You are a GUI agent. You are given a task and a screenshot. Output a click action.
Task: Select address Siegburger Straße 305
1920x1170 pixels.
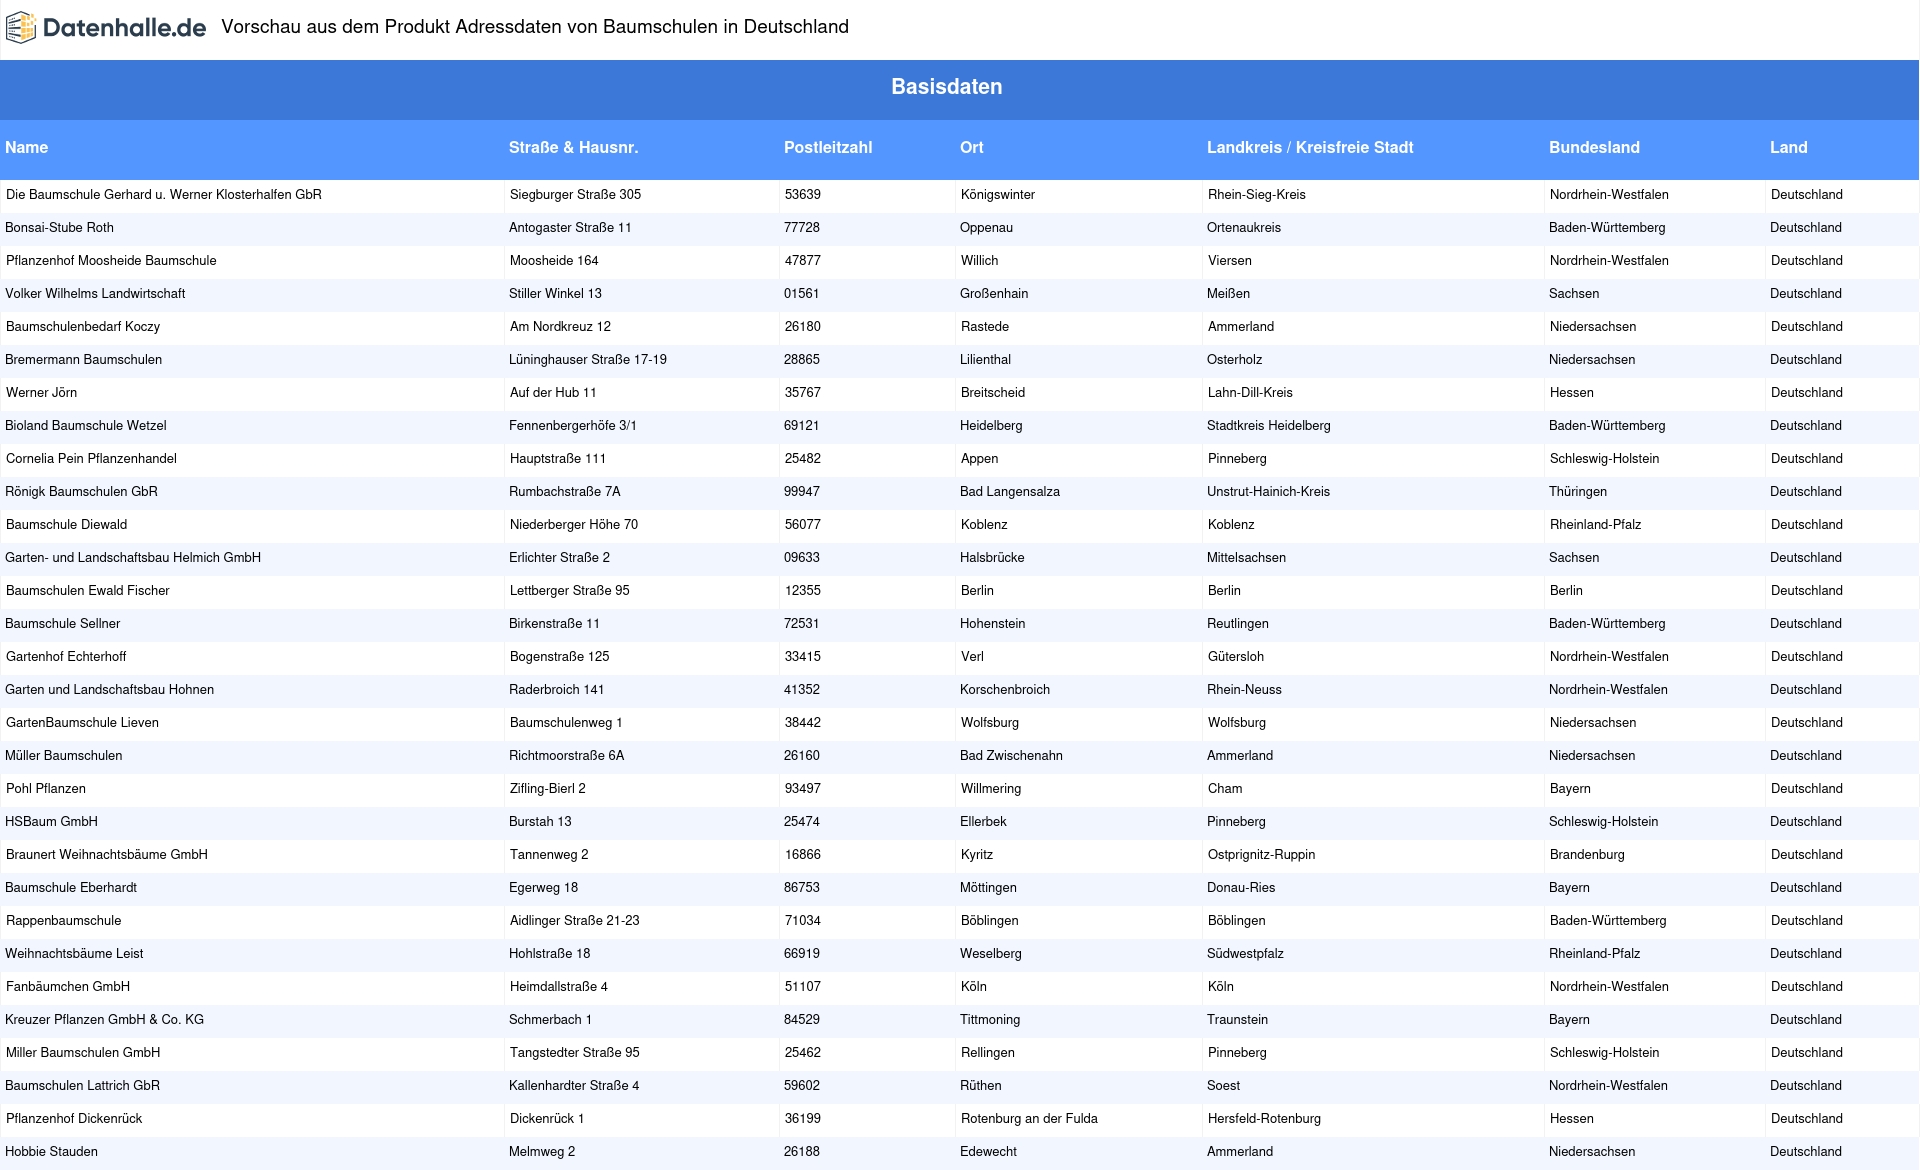tap(575, 195)
